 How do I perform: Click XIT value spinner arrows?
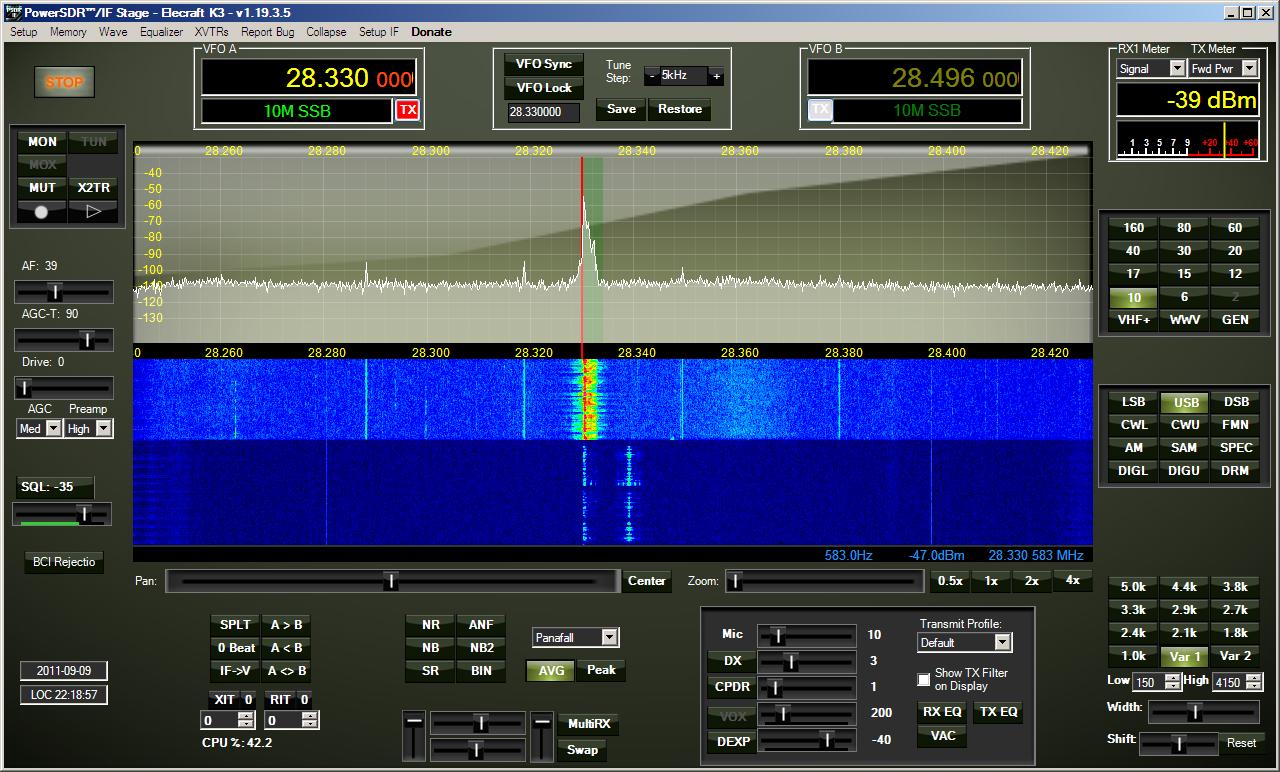[245, 720]
